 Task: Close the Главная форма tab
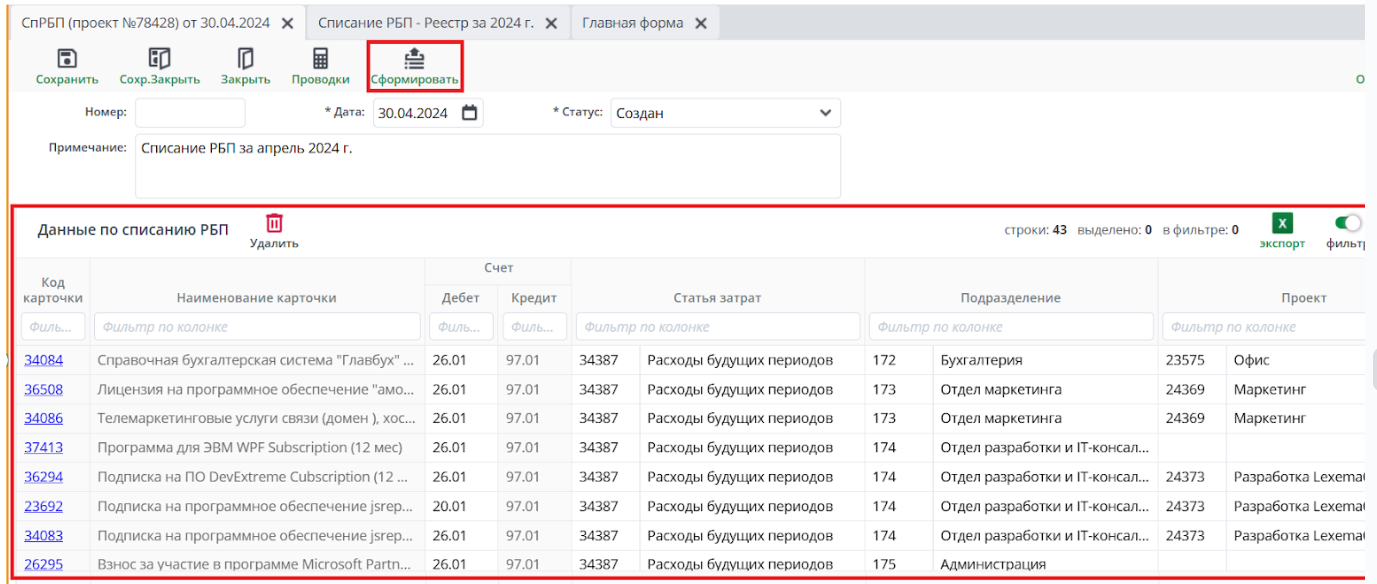tap(700, 23)
